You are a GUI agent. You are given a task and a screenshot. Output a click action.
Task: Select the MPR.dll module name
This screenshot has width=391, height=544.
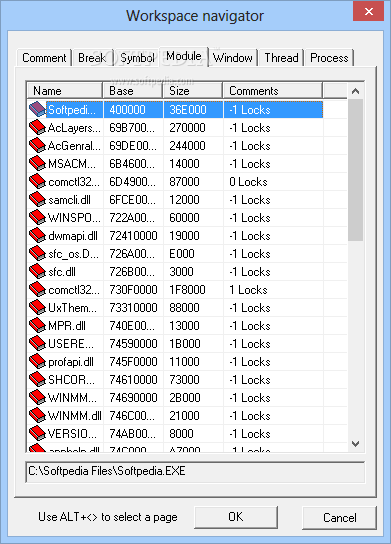(x=67, y=326)
